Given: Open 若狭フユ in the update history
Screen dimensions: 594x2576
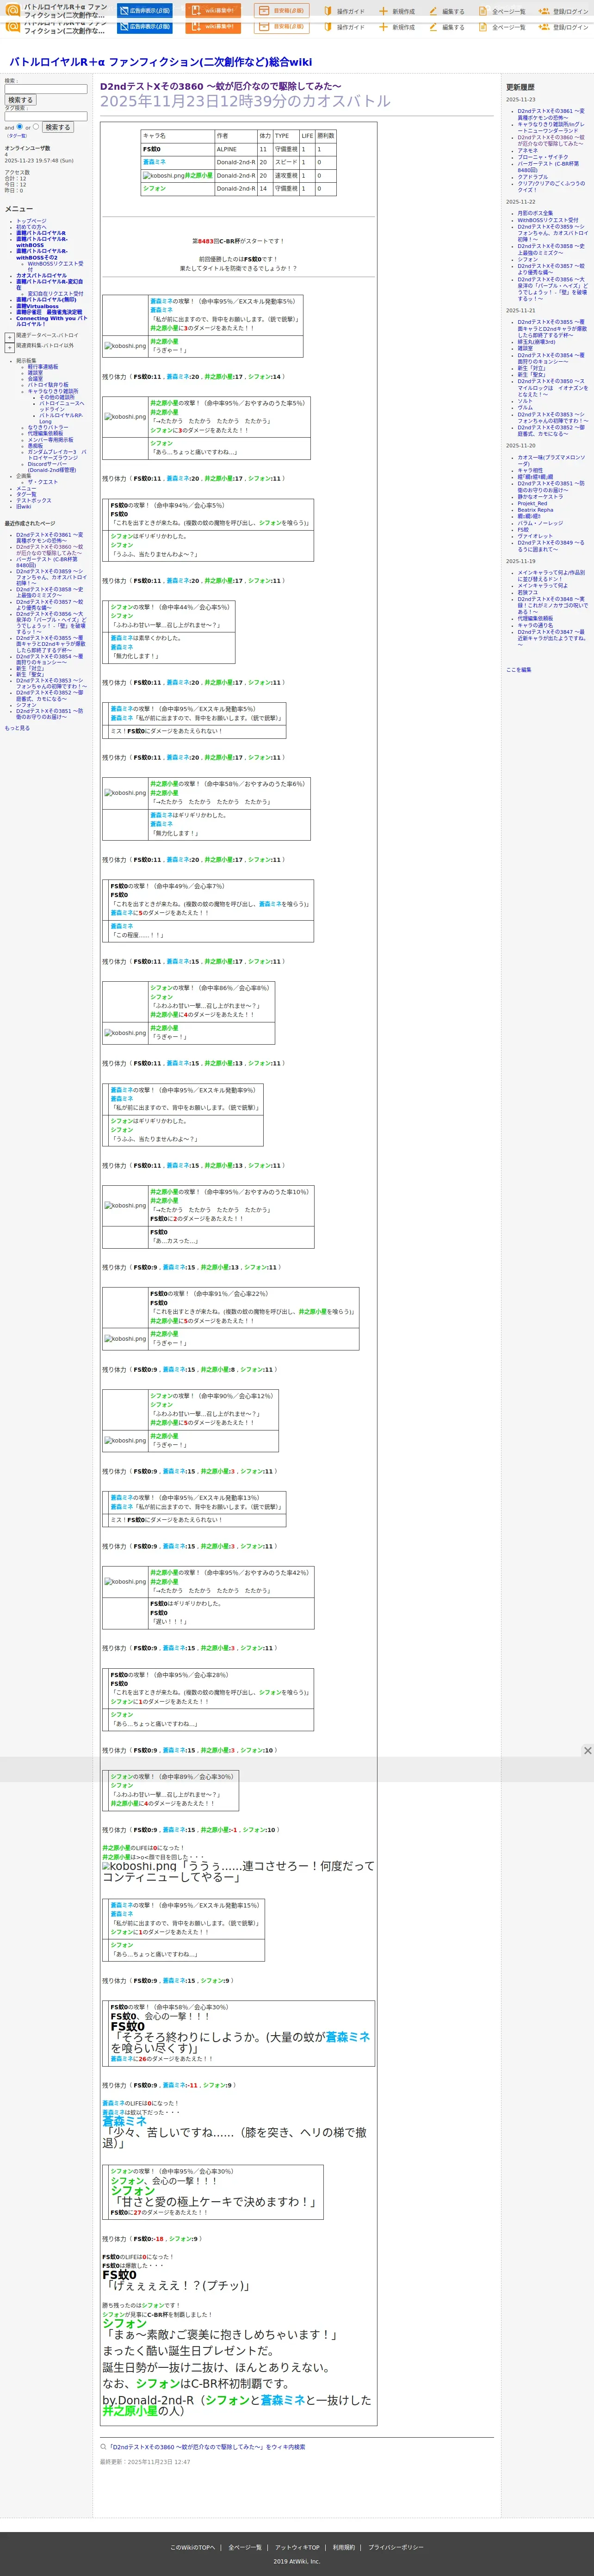Looking at the screenshot, I should coord(527,592).
